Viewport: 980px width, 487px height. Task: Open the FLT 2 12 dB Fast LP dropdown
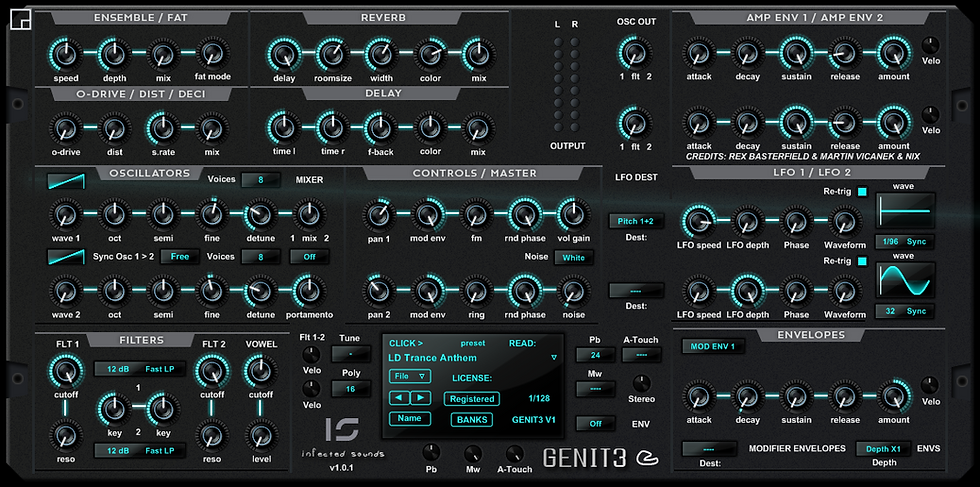pyautogui.click(x=140, y=450)
